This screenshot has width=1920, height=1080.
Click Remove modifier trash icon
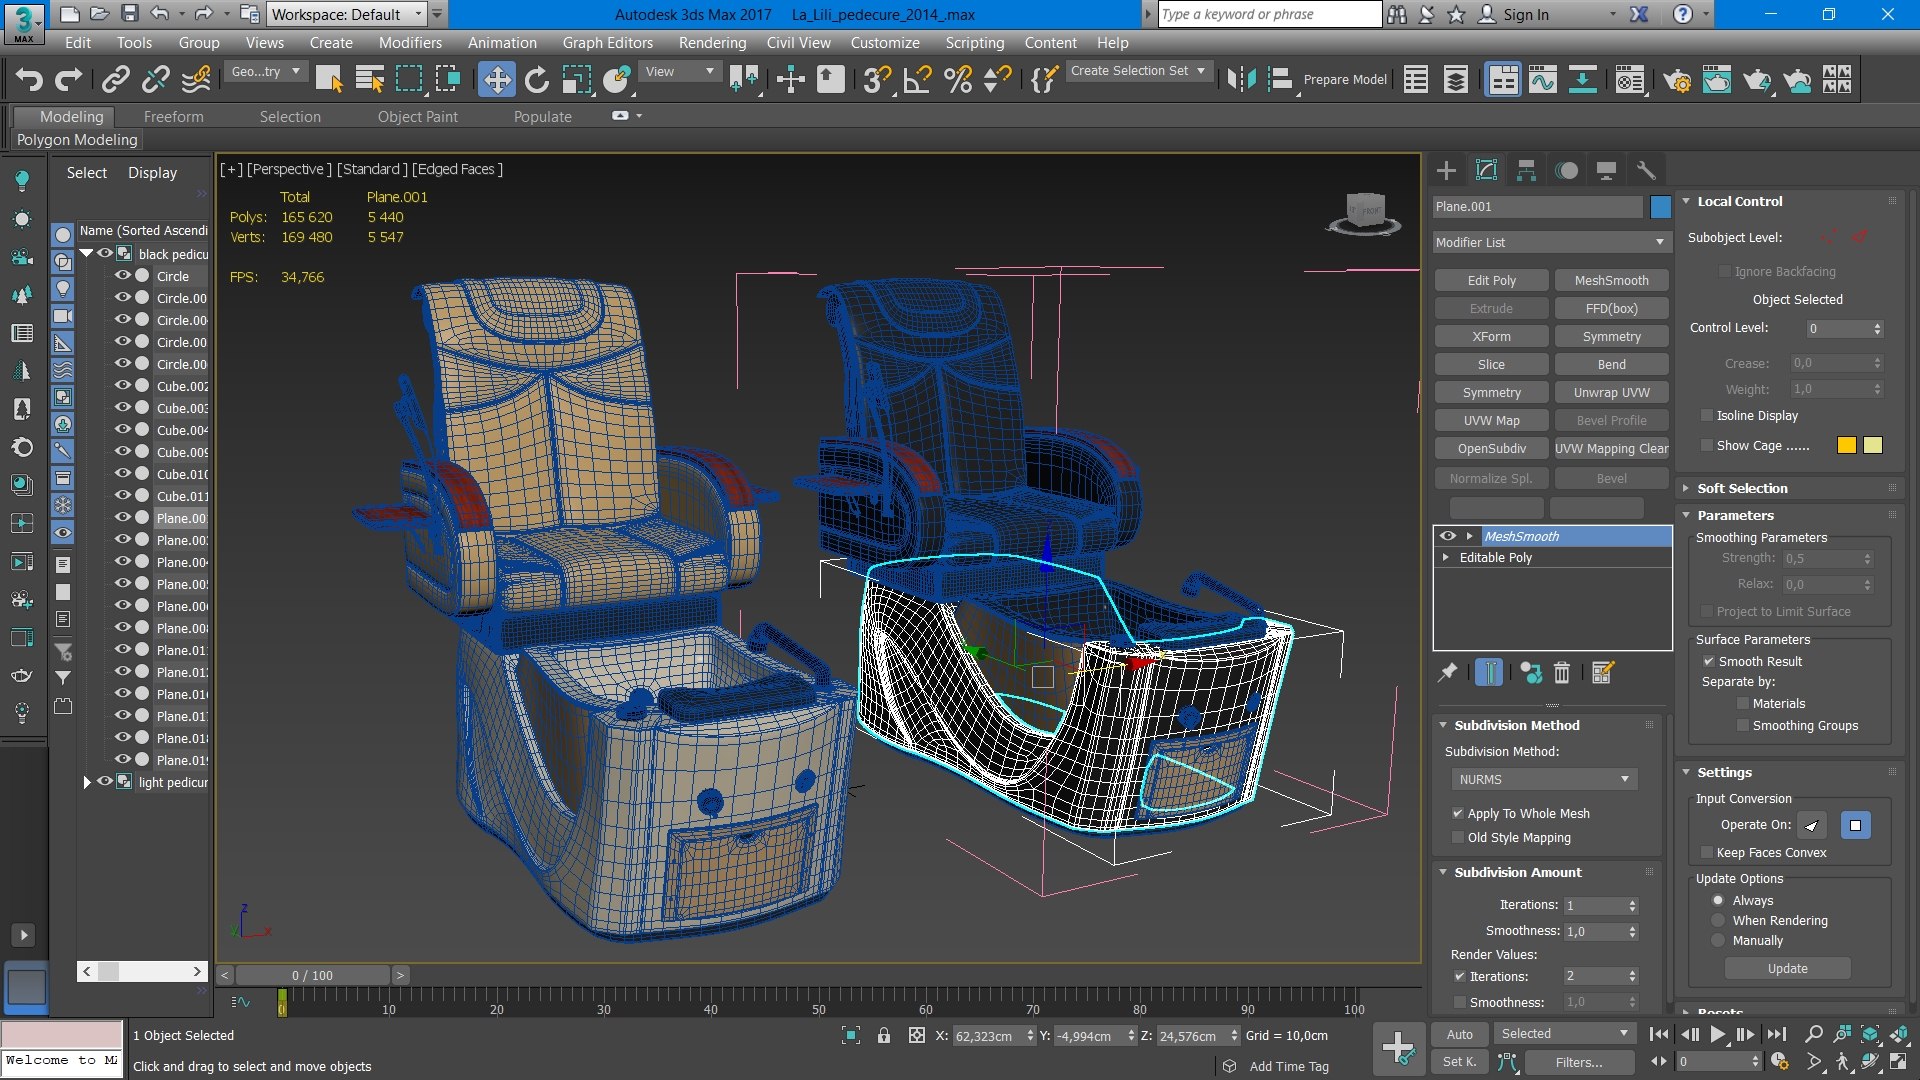pos(1562,673)
